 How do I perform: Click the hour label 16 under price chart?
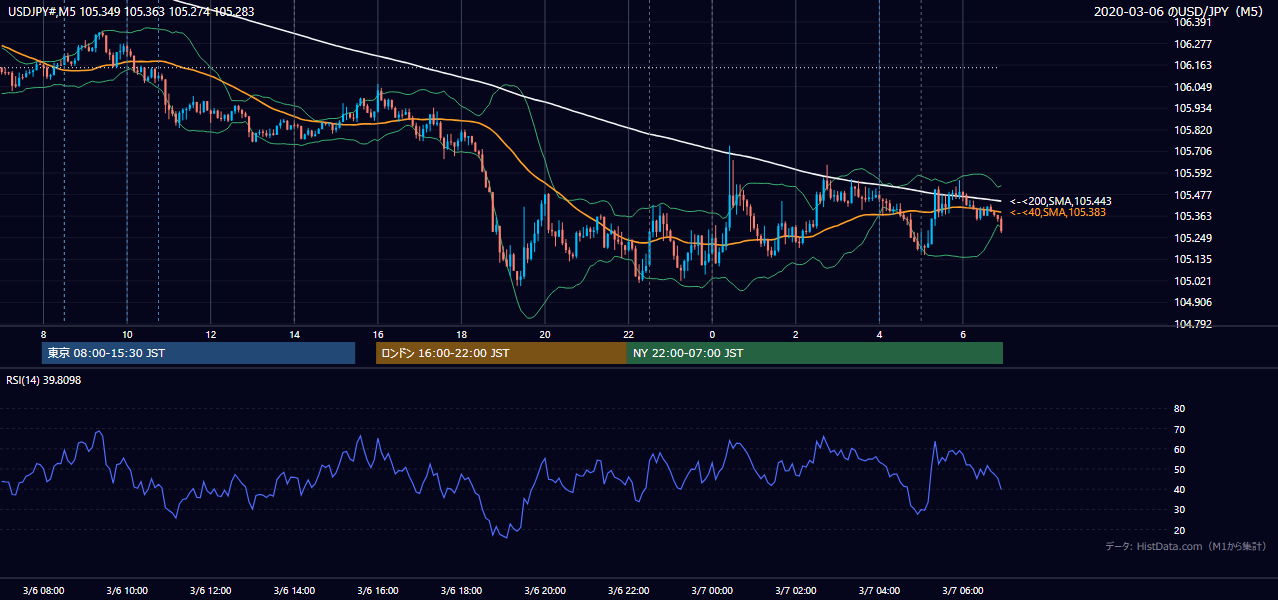[378, 334]
